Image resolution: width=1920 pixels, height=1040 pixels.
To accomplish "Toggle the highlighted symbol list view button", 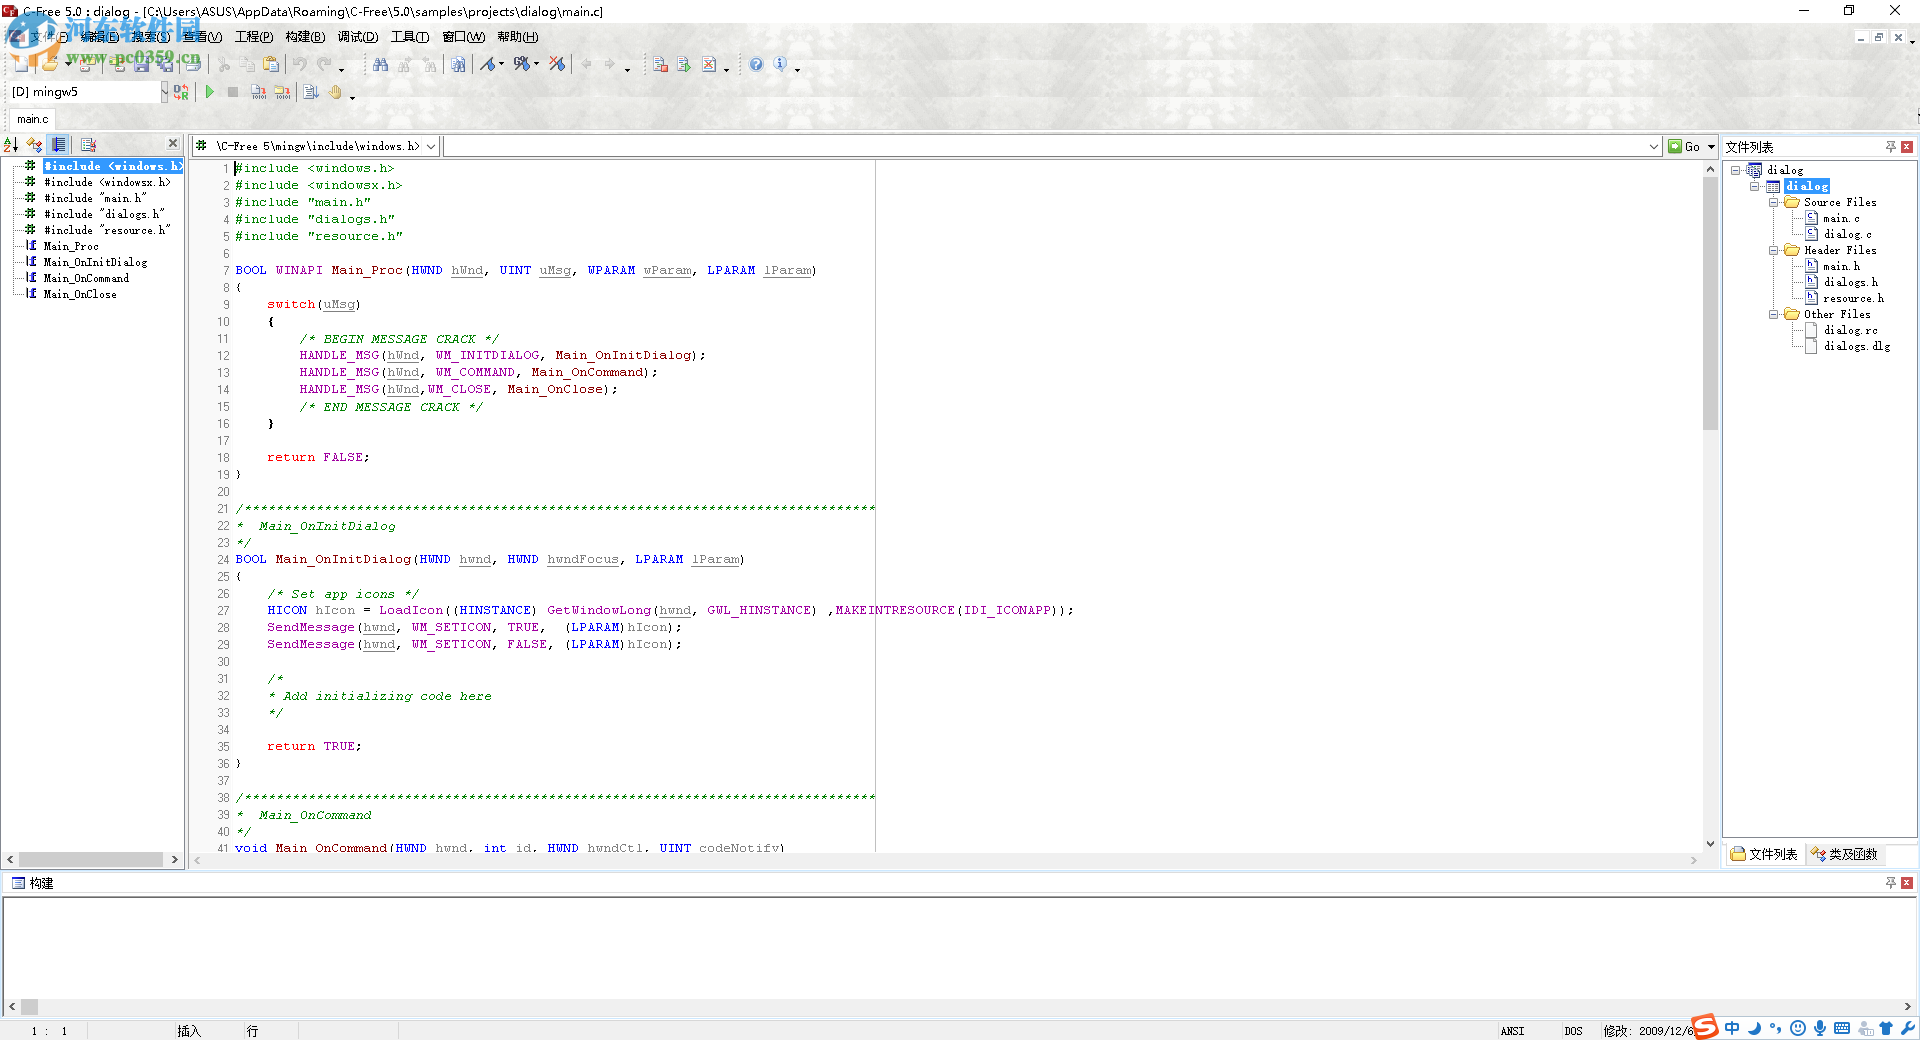I will click(x=59, y=145).
